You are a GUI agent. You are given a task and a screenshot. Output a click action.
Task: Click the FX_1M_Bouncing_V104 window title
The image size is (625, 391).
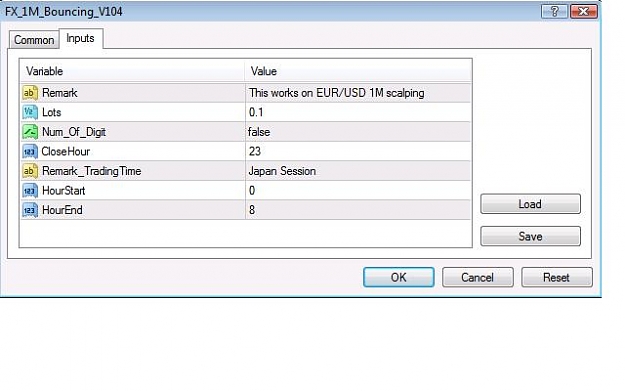(64, 12)
